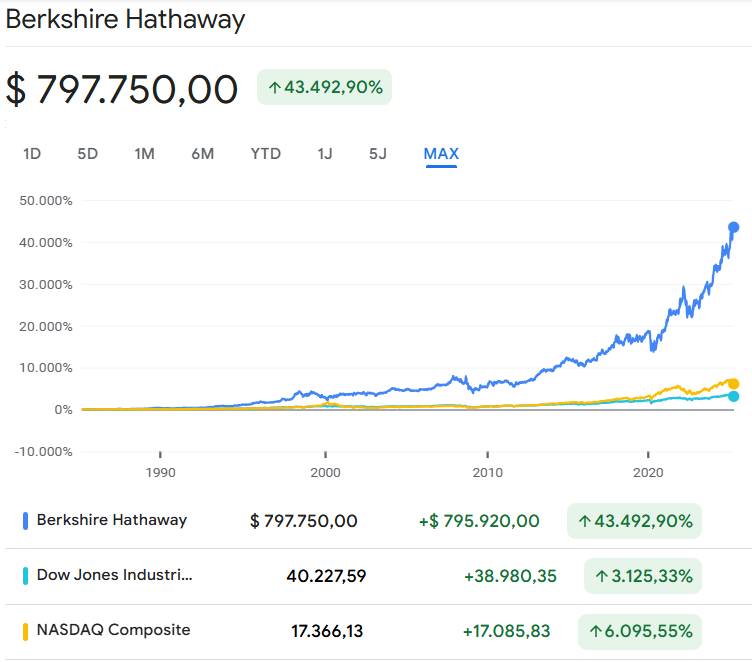Click the large $ 797.750,00 price
Screen dimensions: 752x662
click(x=122, y=89)
